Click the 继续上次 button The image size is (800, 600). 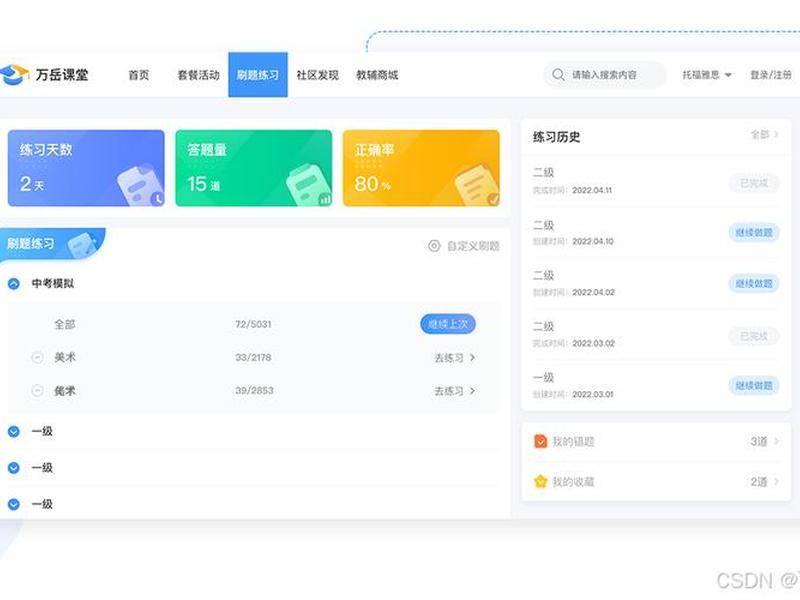click(x=448, y=324)
